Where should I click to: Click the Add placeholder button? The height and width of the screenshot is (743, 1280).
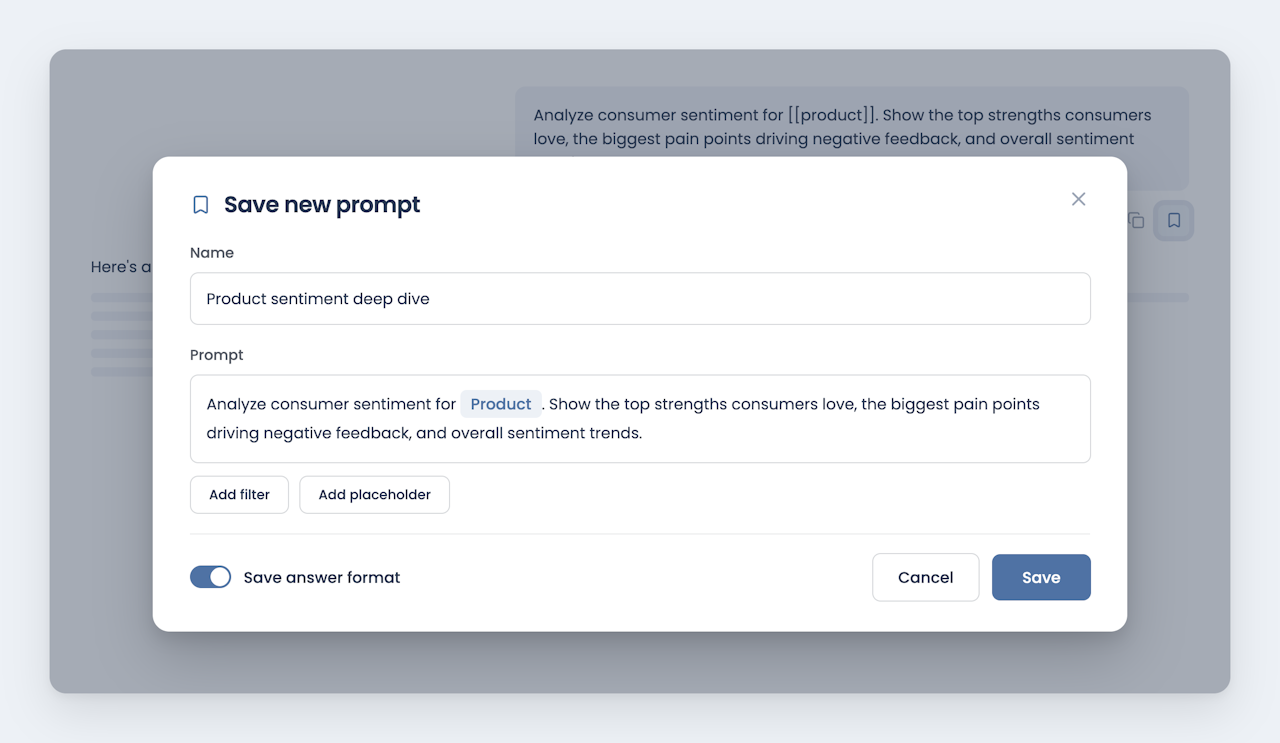[x=375, y=495]
